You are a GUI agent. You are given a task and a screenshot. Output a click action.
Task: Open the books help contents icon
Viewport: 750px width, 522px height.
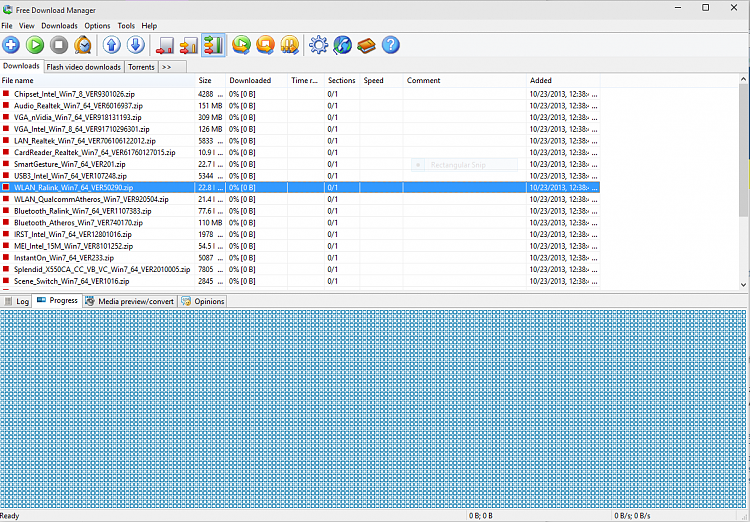tap(366, 45)
